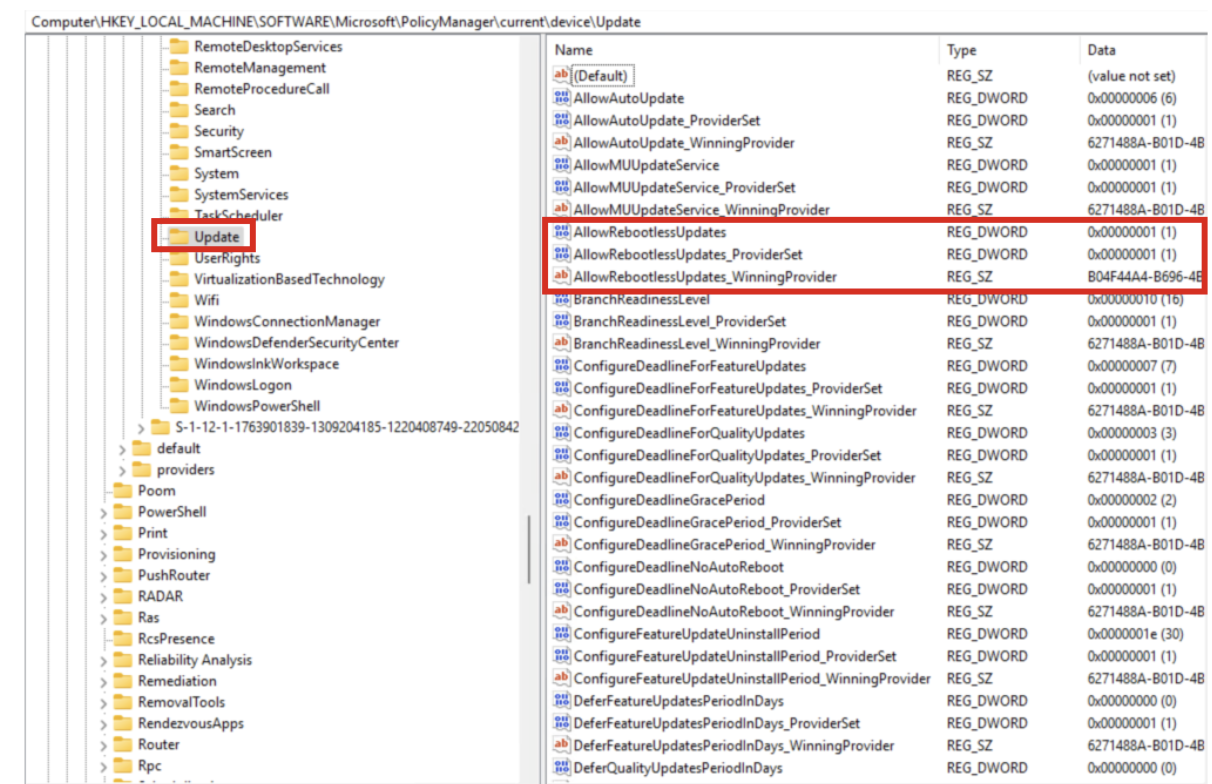This screenshot has width=1212, height=784.
Task: Click the ConfigureDeadlineForQualityUpdates_WinningProvider string icon
Action: click(562, 477)
